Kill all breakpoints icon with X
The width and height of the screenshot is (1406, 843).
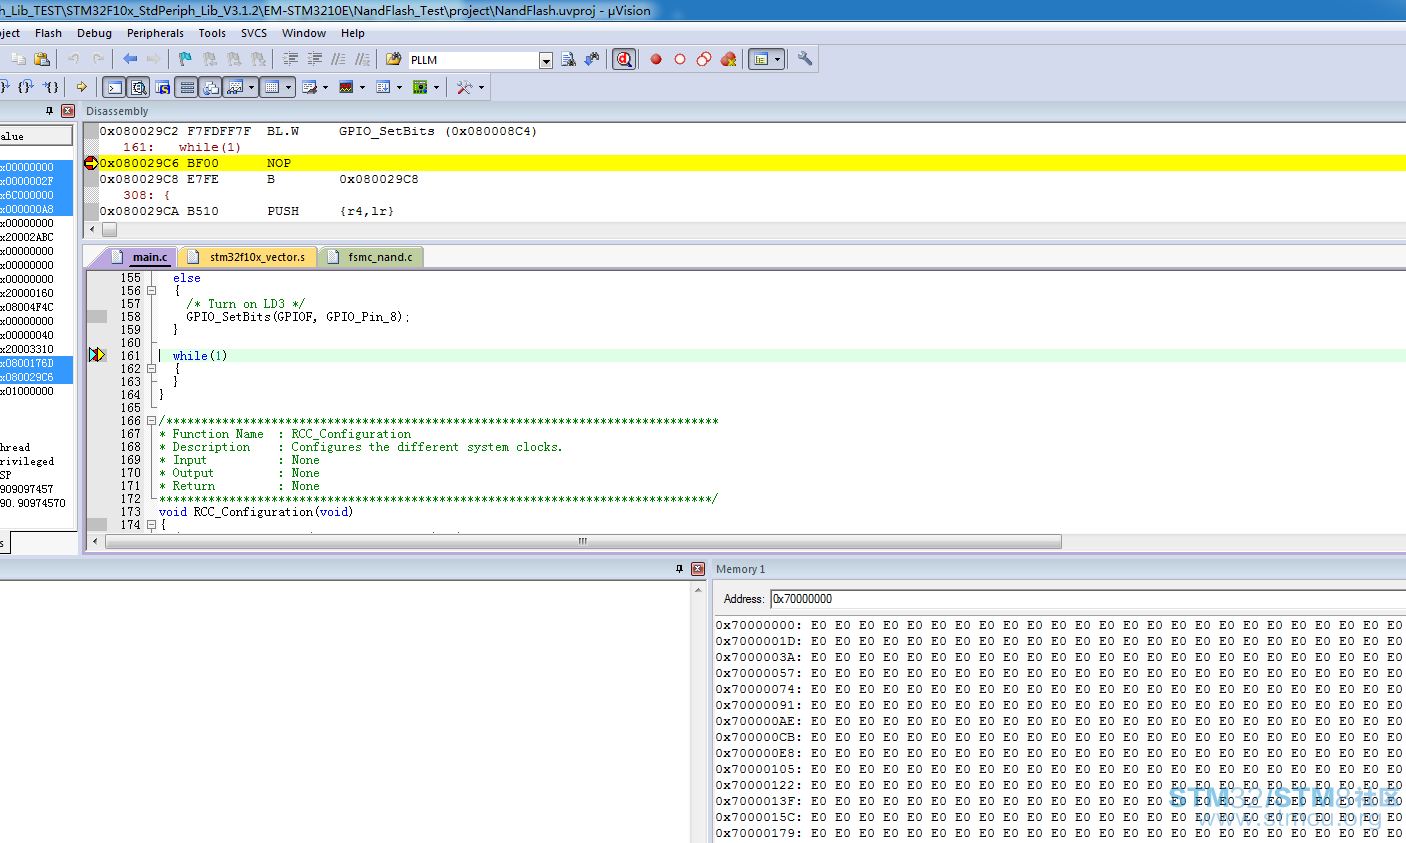pyautogui.click(x=728, y=59)
